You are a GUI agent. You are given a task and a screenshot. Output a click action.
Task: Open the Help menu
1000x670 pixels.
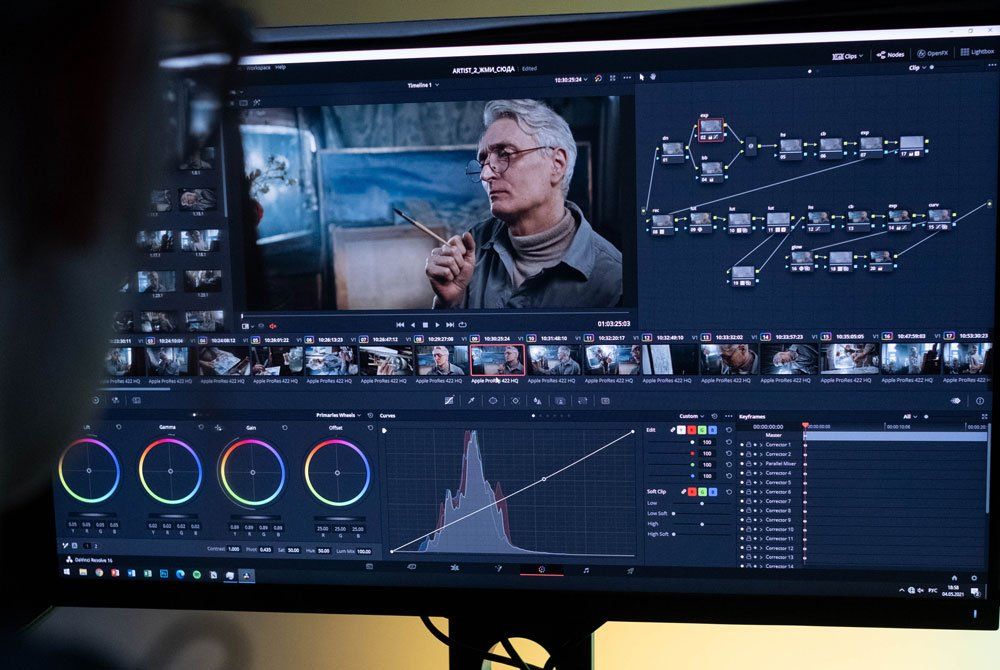281,67
